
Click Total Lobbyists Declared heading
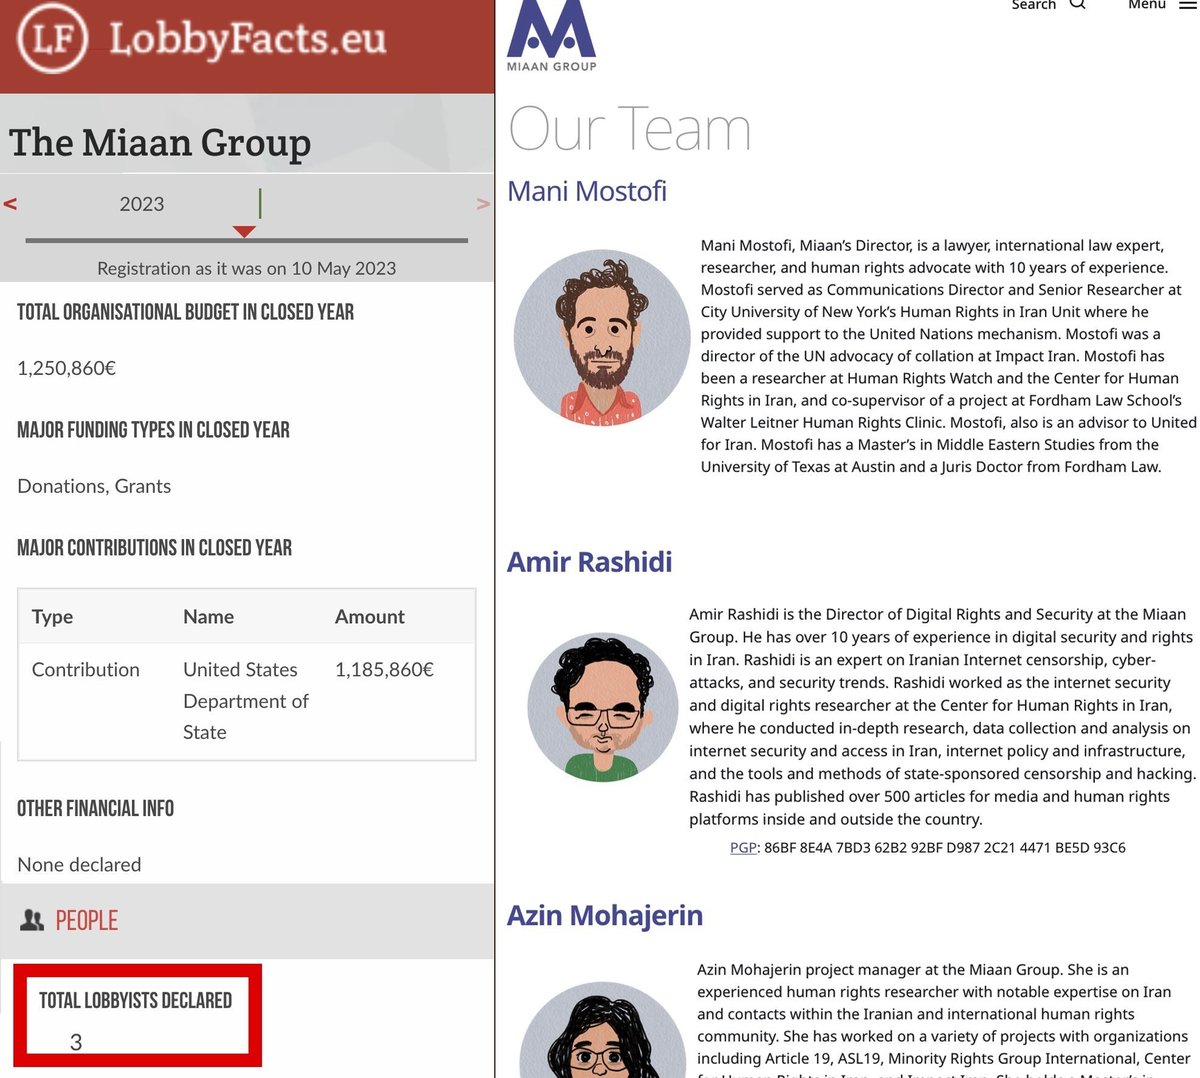135,1000
